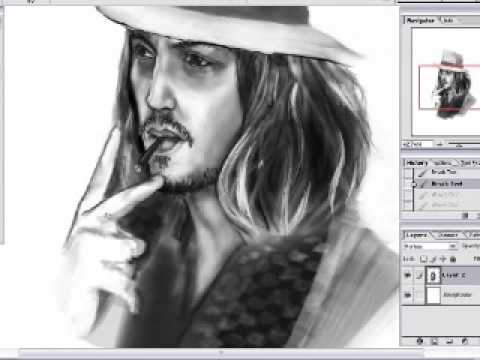This screenshot has width=480, height=360.
Task: Click the button at History panel bottom right
Action: [x=465, y=216]
